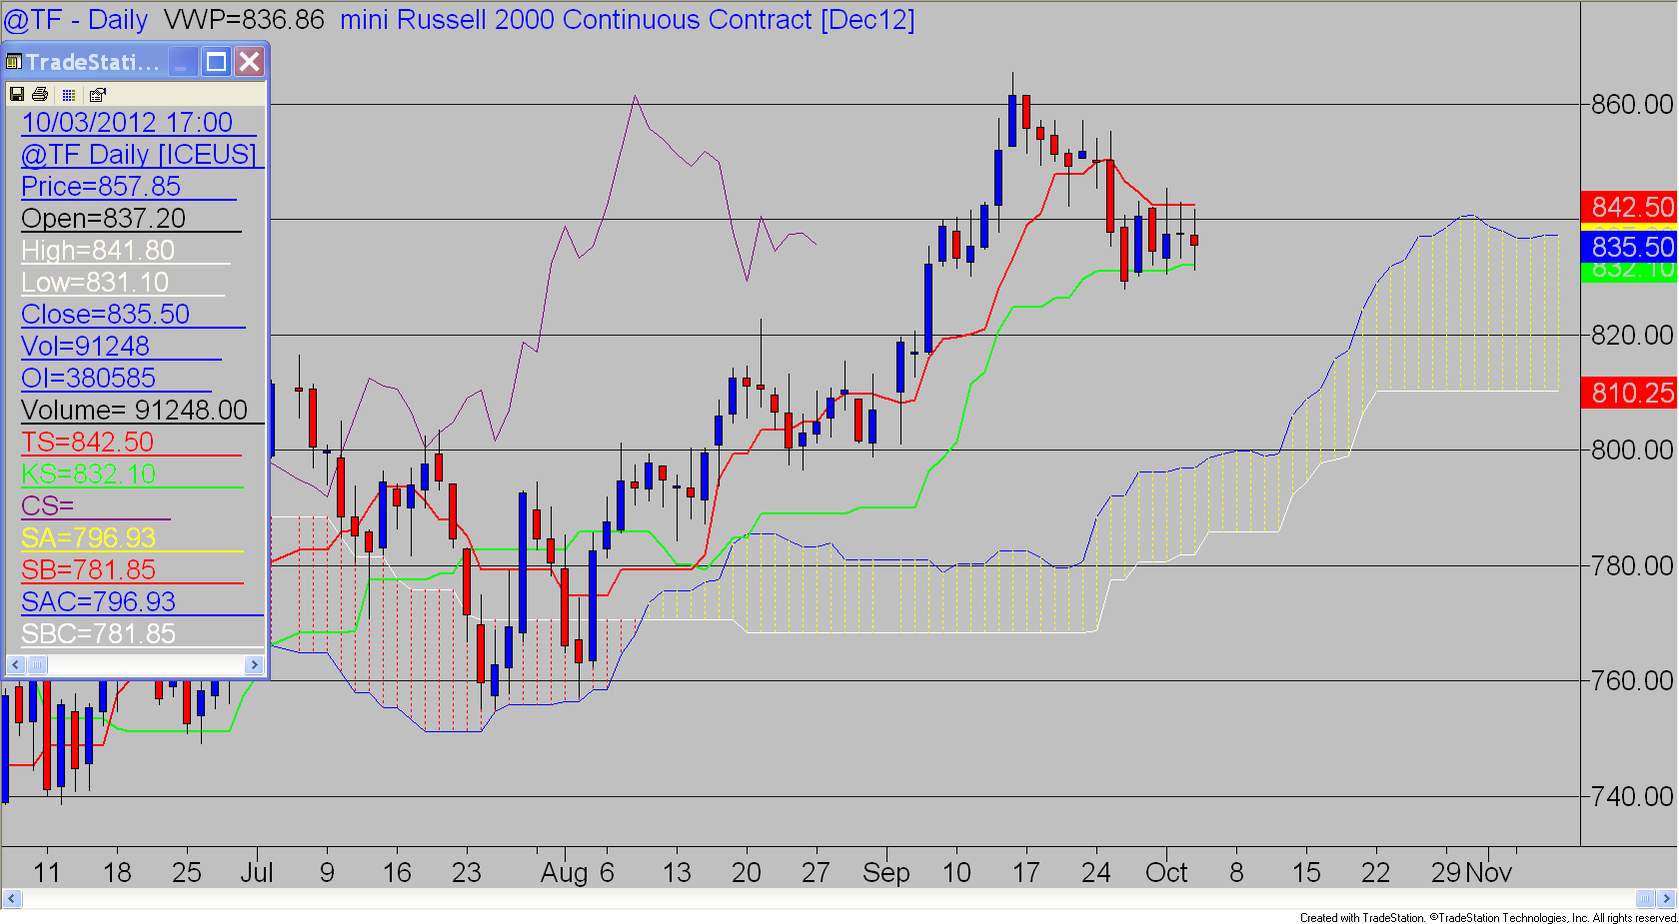The image size is (1679, 924).
Task: Click the 800.00 price axis label
Action: 1633,450
